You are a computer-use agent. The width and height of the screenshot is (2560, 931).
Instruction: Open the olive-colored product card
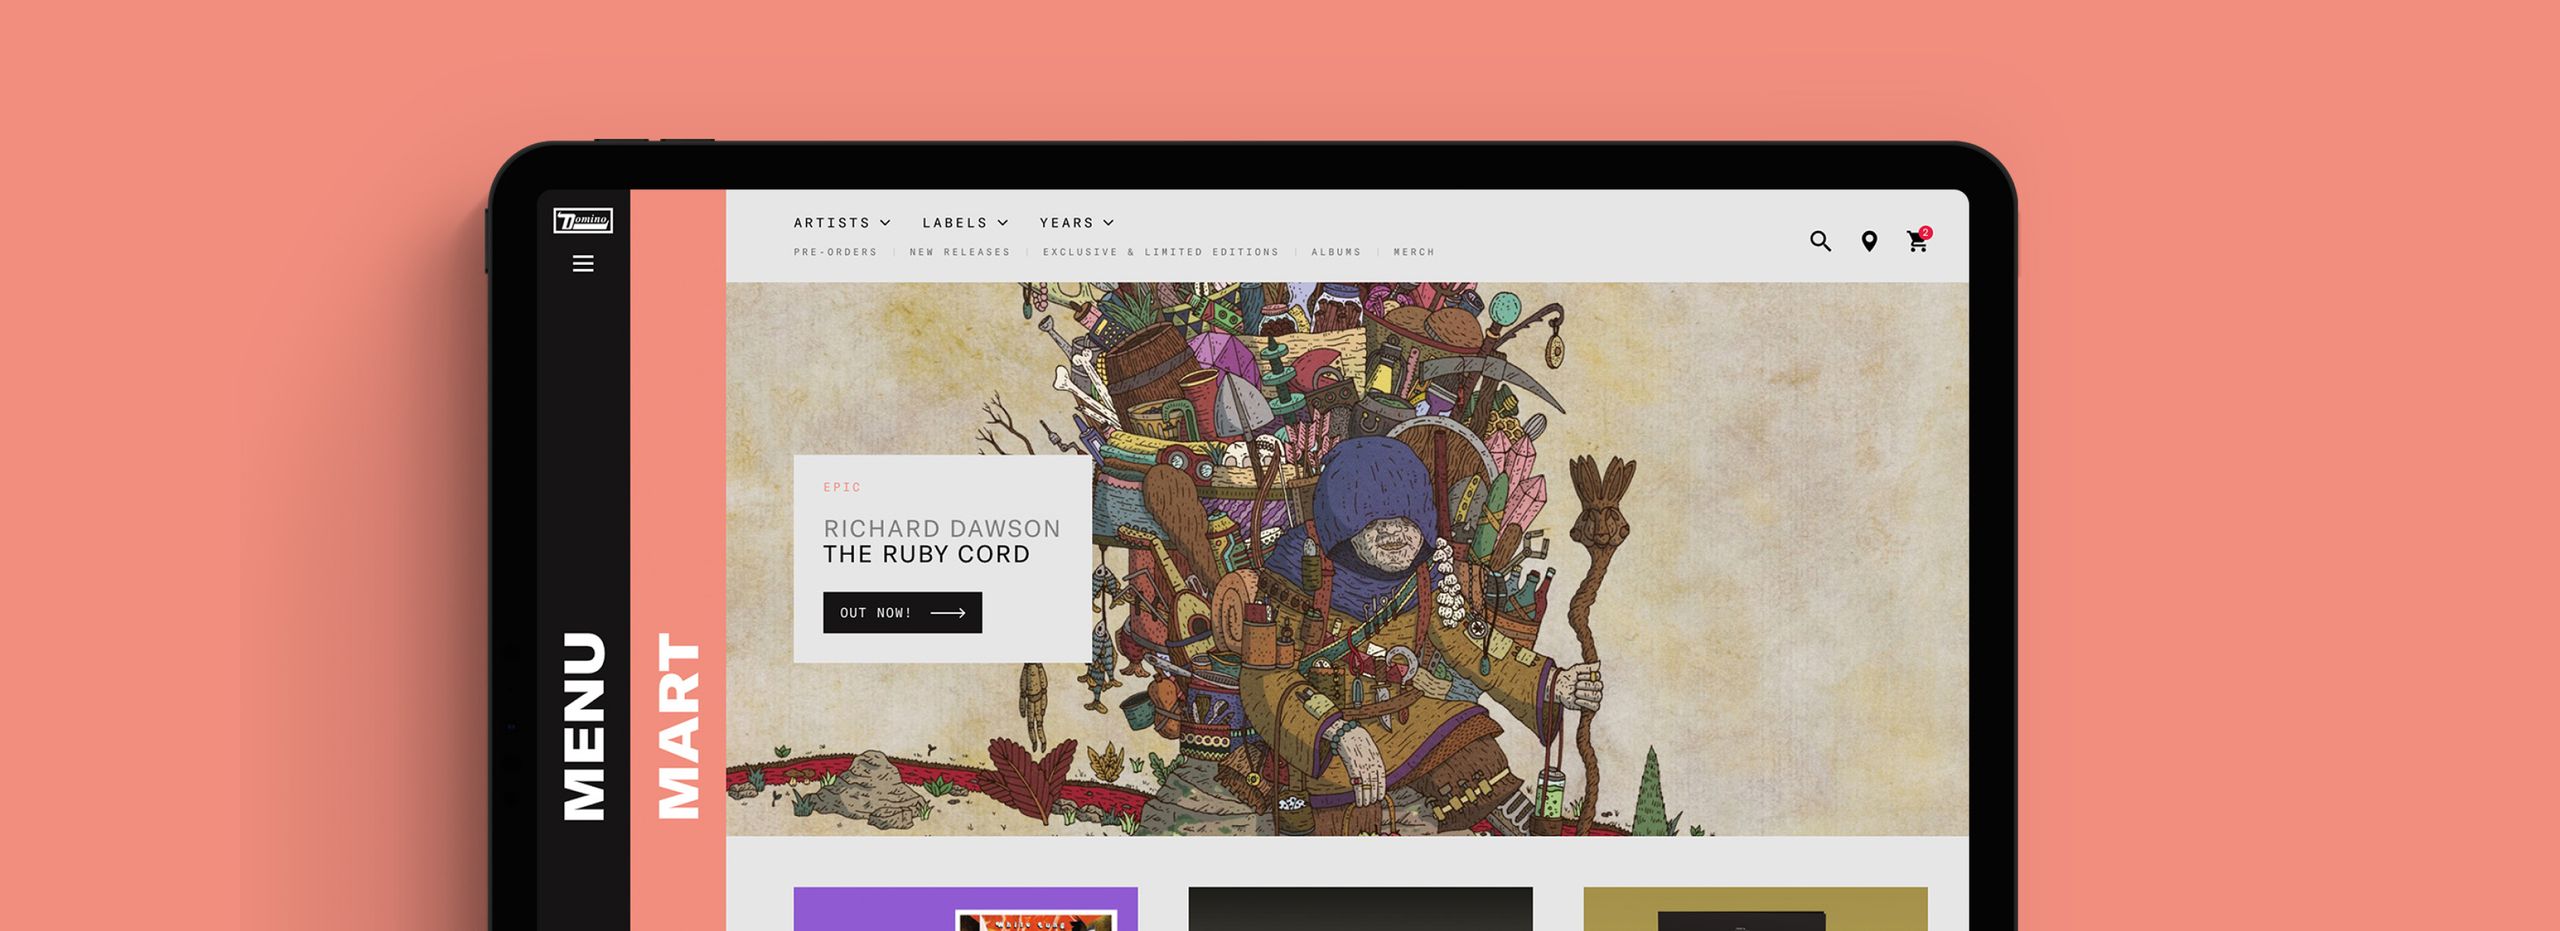tap(1755, 909)
